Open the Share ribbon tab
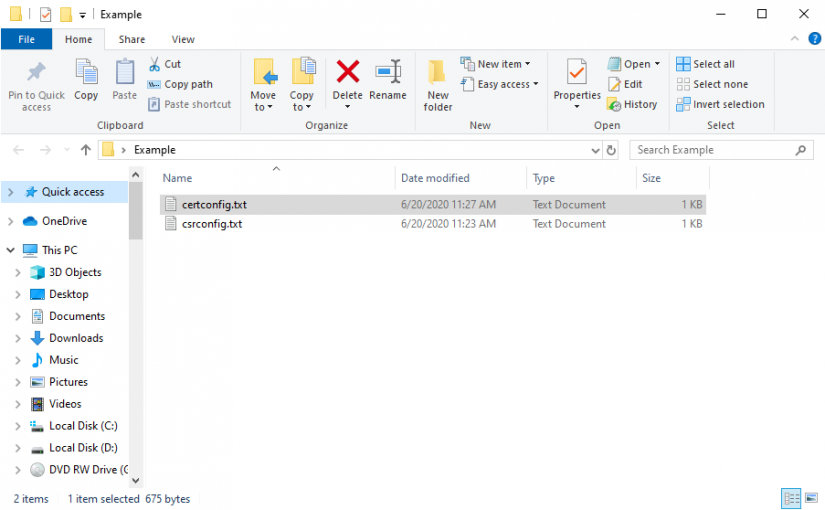This screenshot has width=825, height=510. pos(132,39)
